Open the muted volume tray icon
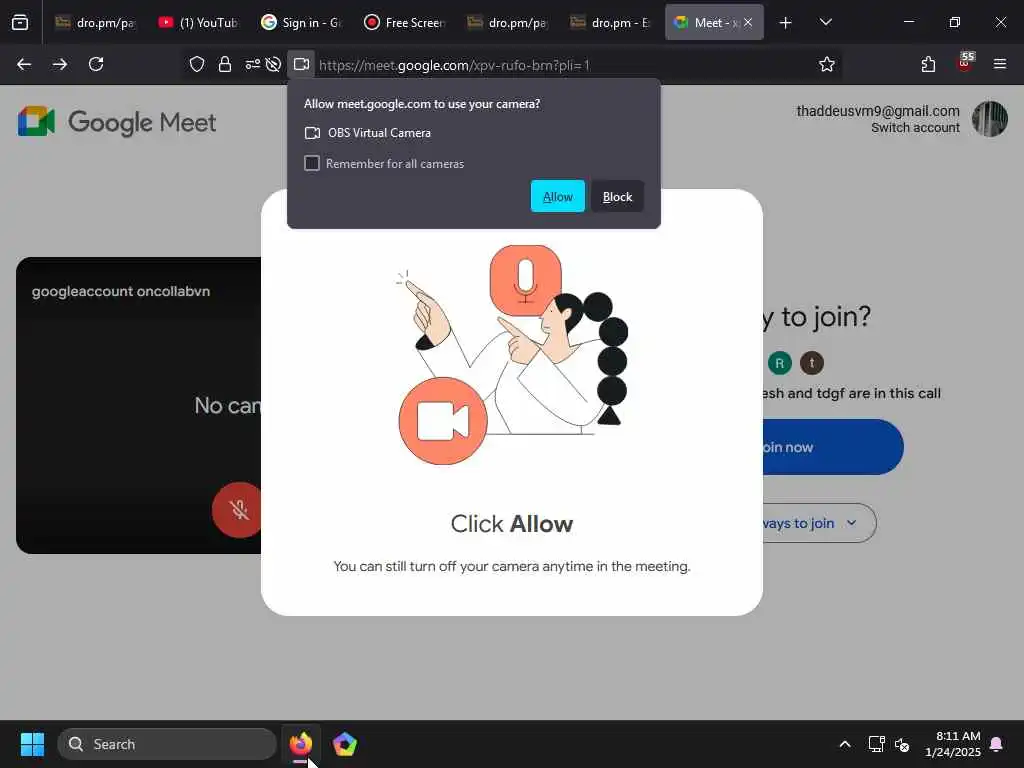 903,744
